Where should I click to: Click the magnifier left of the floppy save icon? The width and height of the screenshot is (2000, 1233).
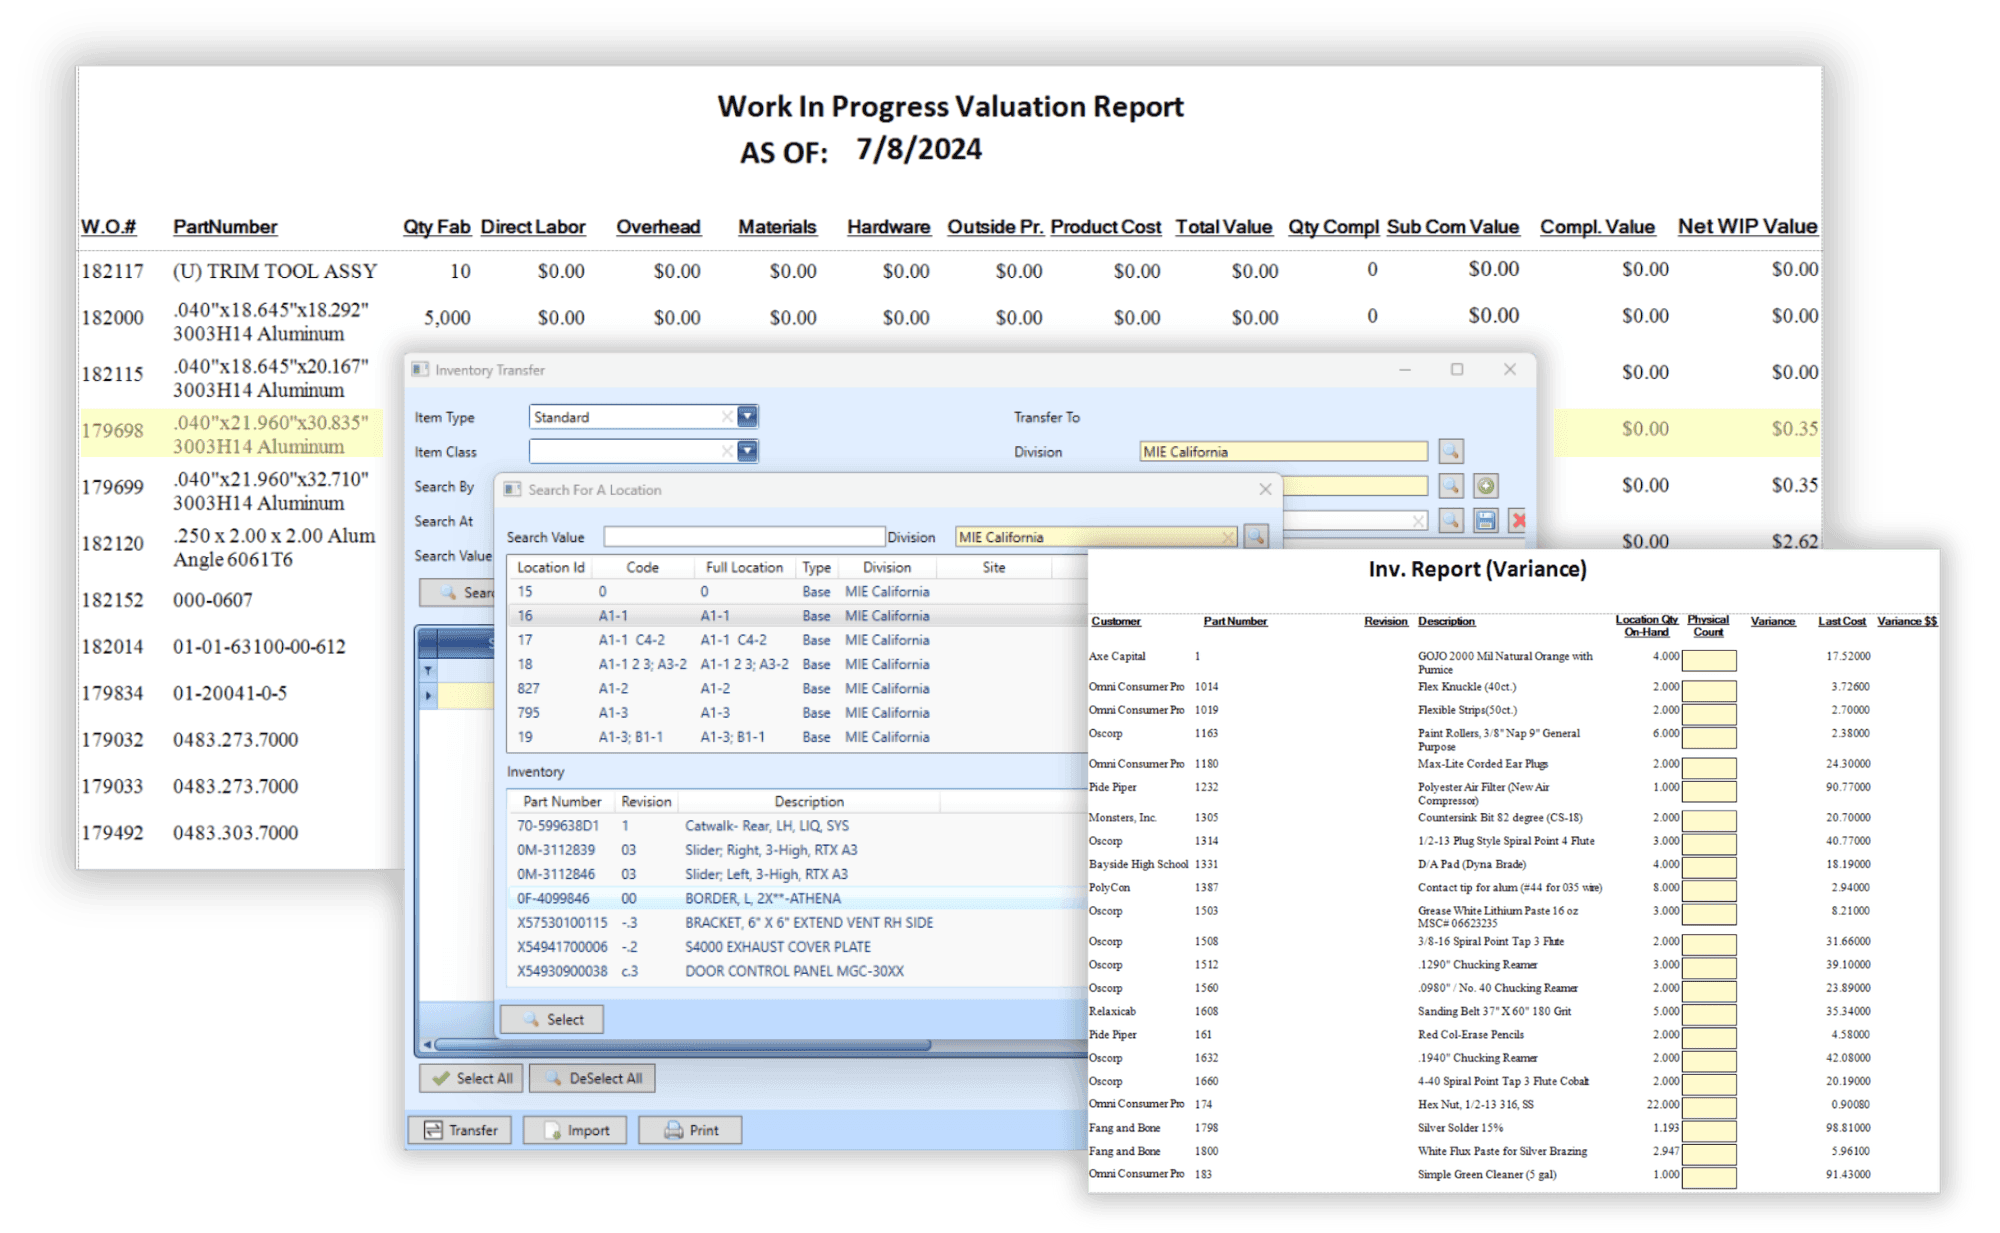[1450, 520]
